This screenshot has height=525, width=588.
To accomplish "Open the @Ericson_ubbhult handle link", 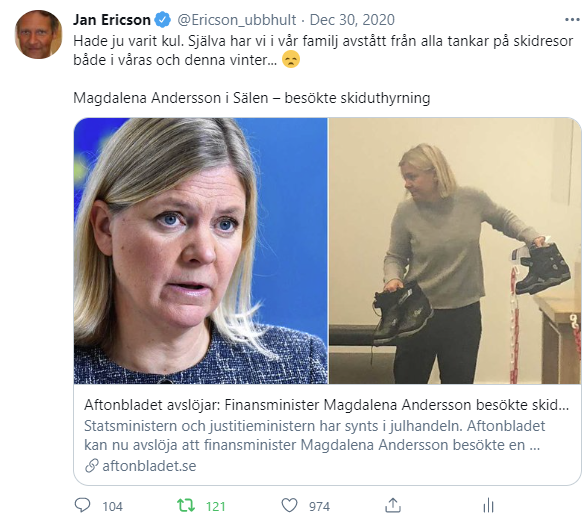I will click(x=237, y=20).
